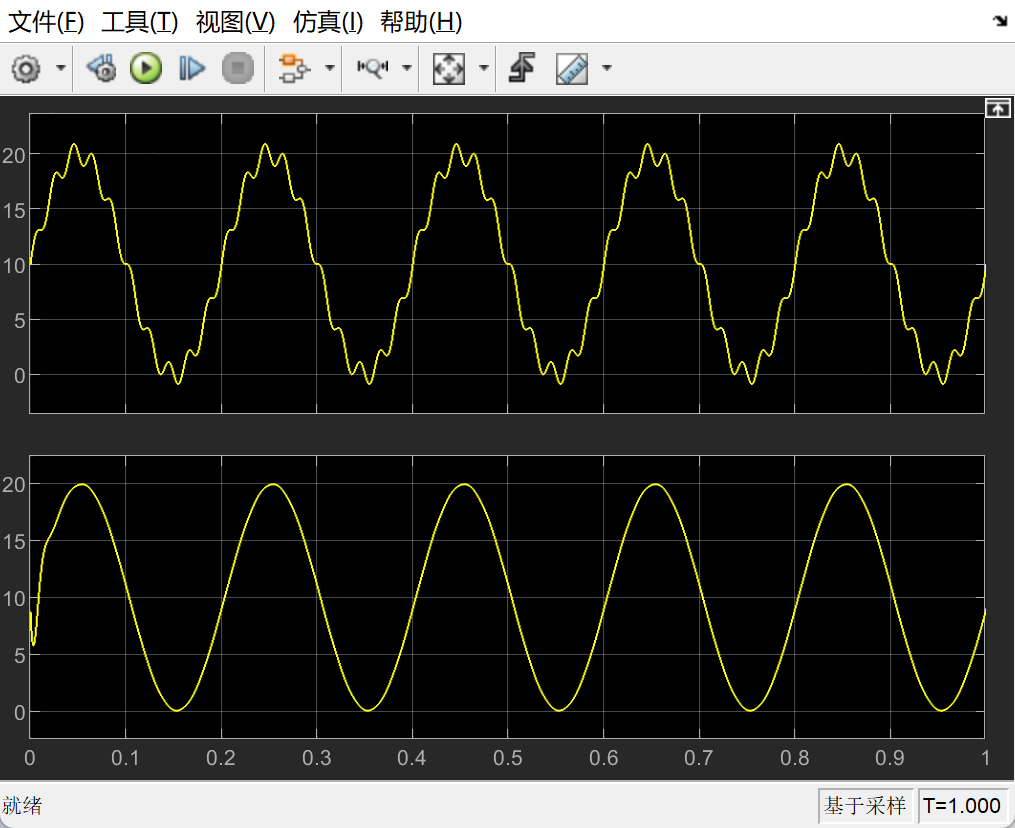Screen dimensions: 1015x828
Task: Open the scope configuration properties gear
Action: click(x=26, y=68)
